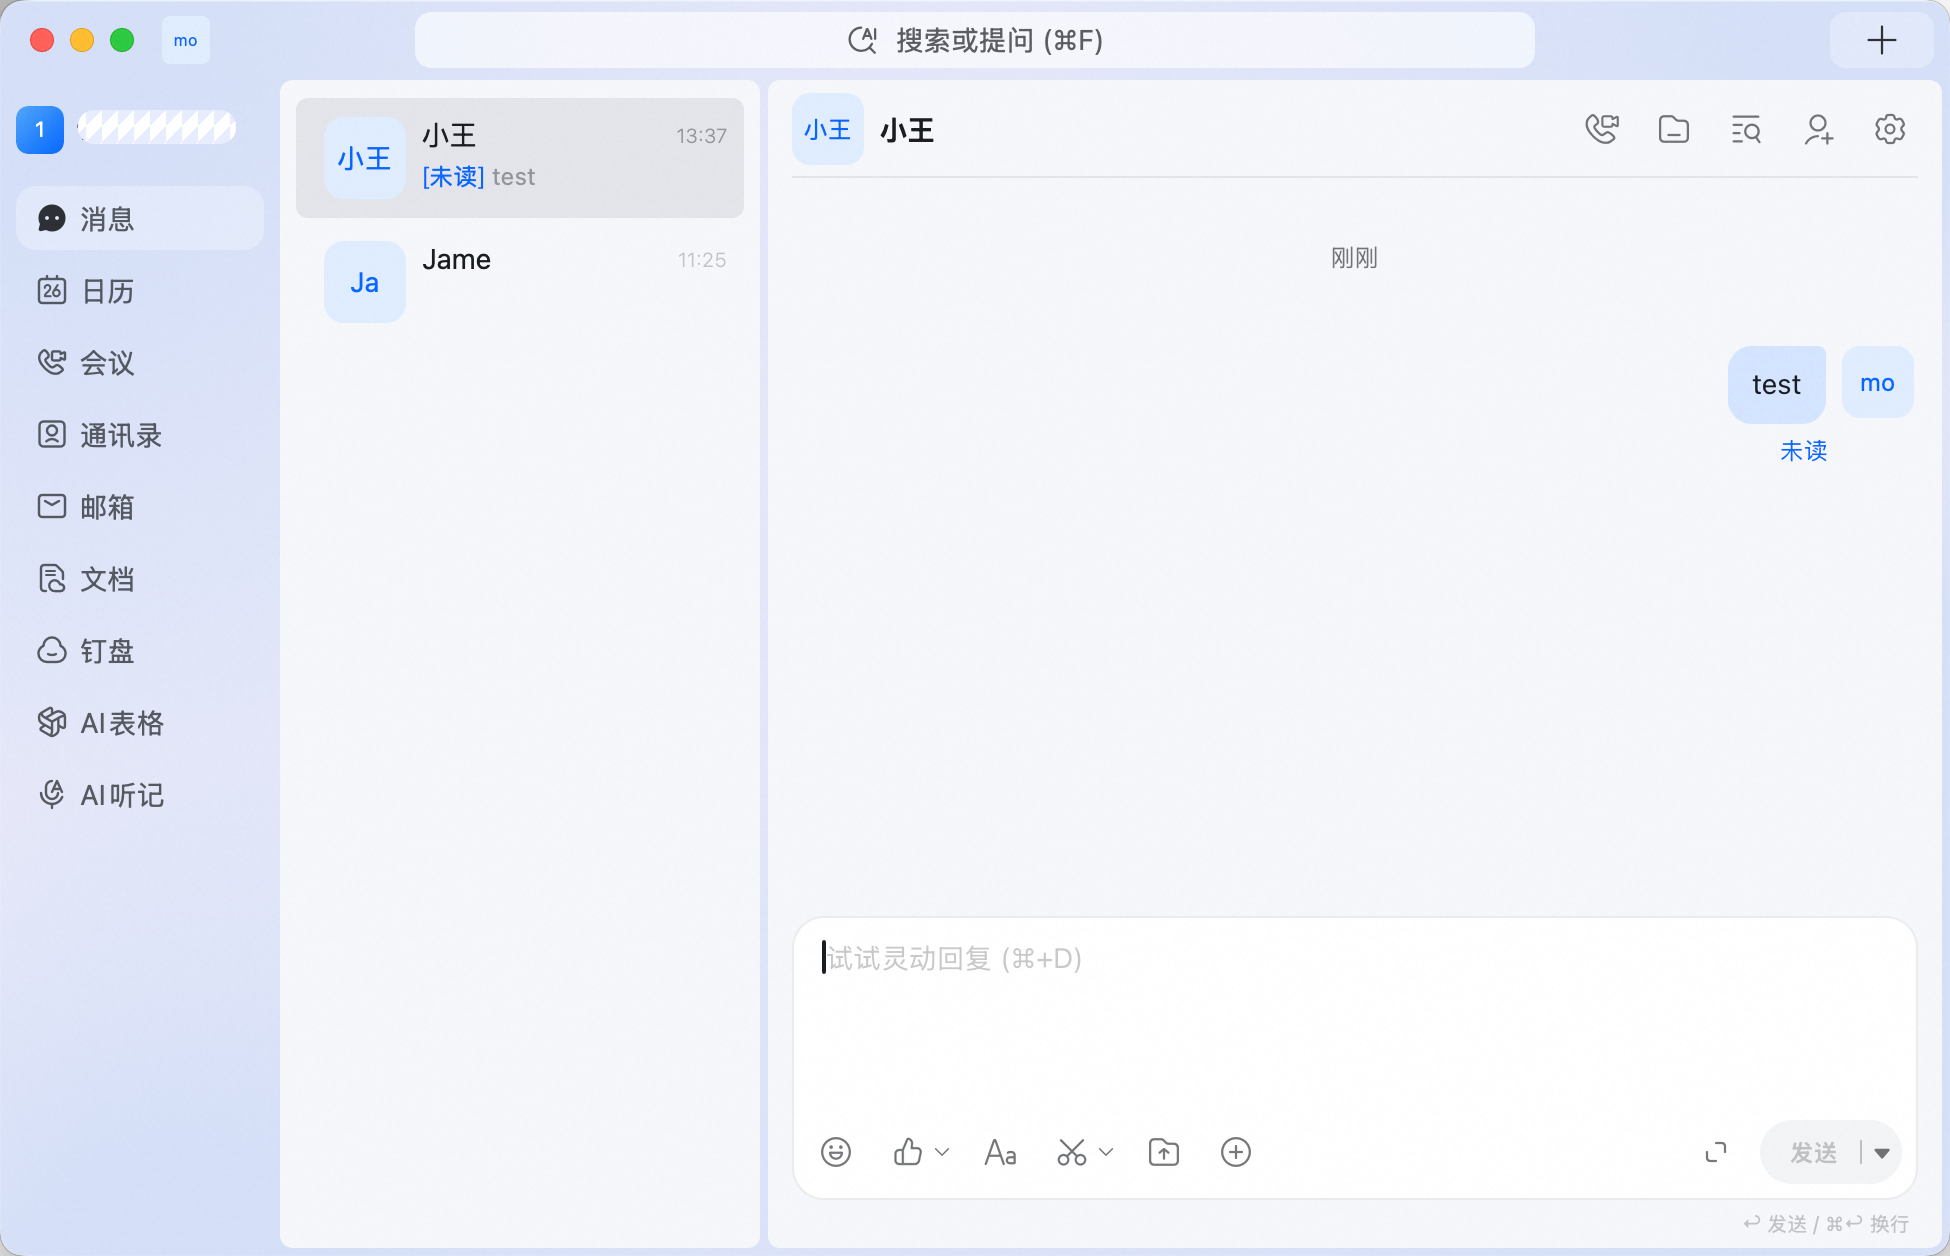1950x1256 pixels.
Task: Open AI表格 in sidebar
Action: coord(140,723)
